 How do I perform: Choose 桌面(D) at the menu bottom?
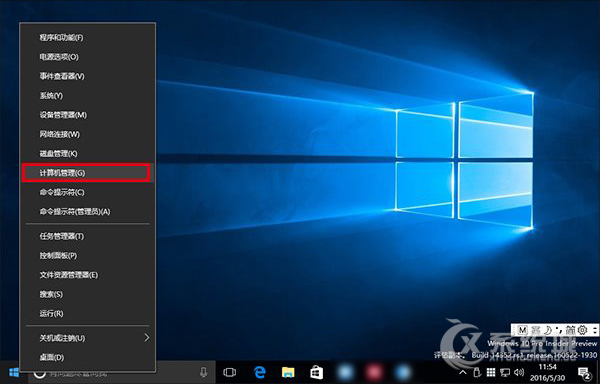[x=88, y=357]
